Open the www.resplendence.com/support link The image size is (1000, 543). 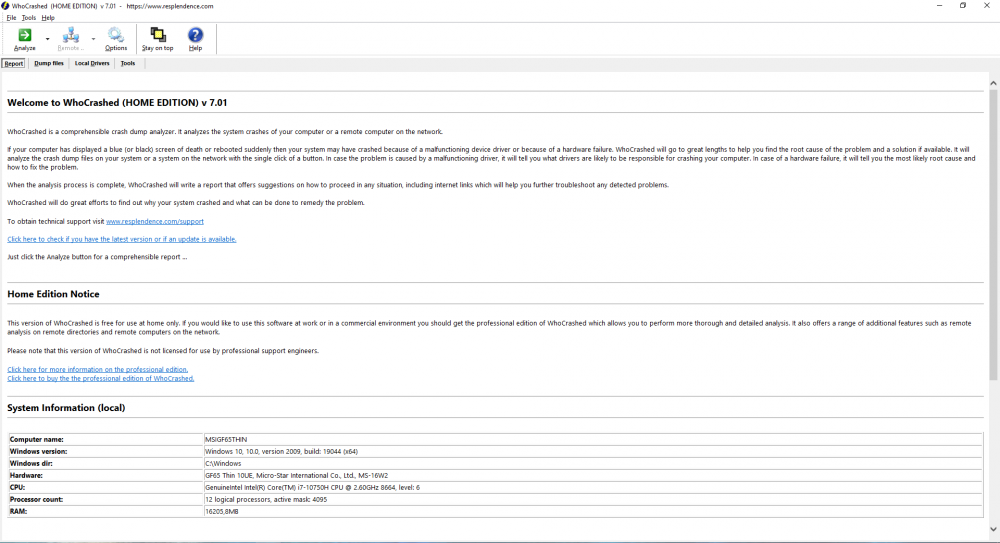(x=155, y=221)
